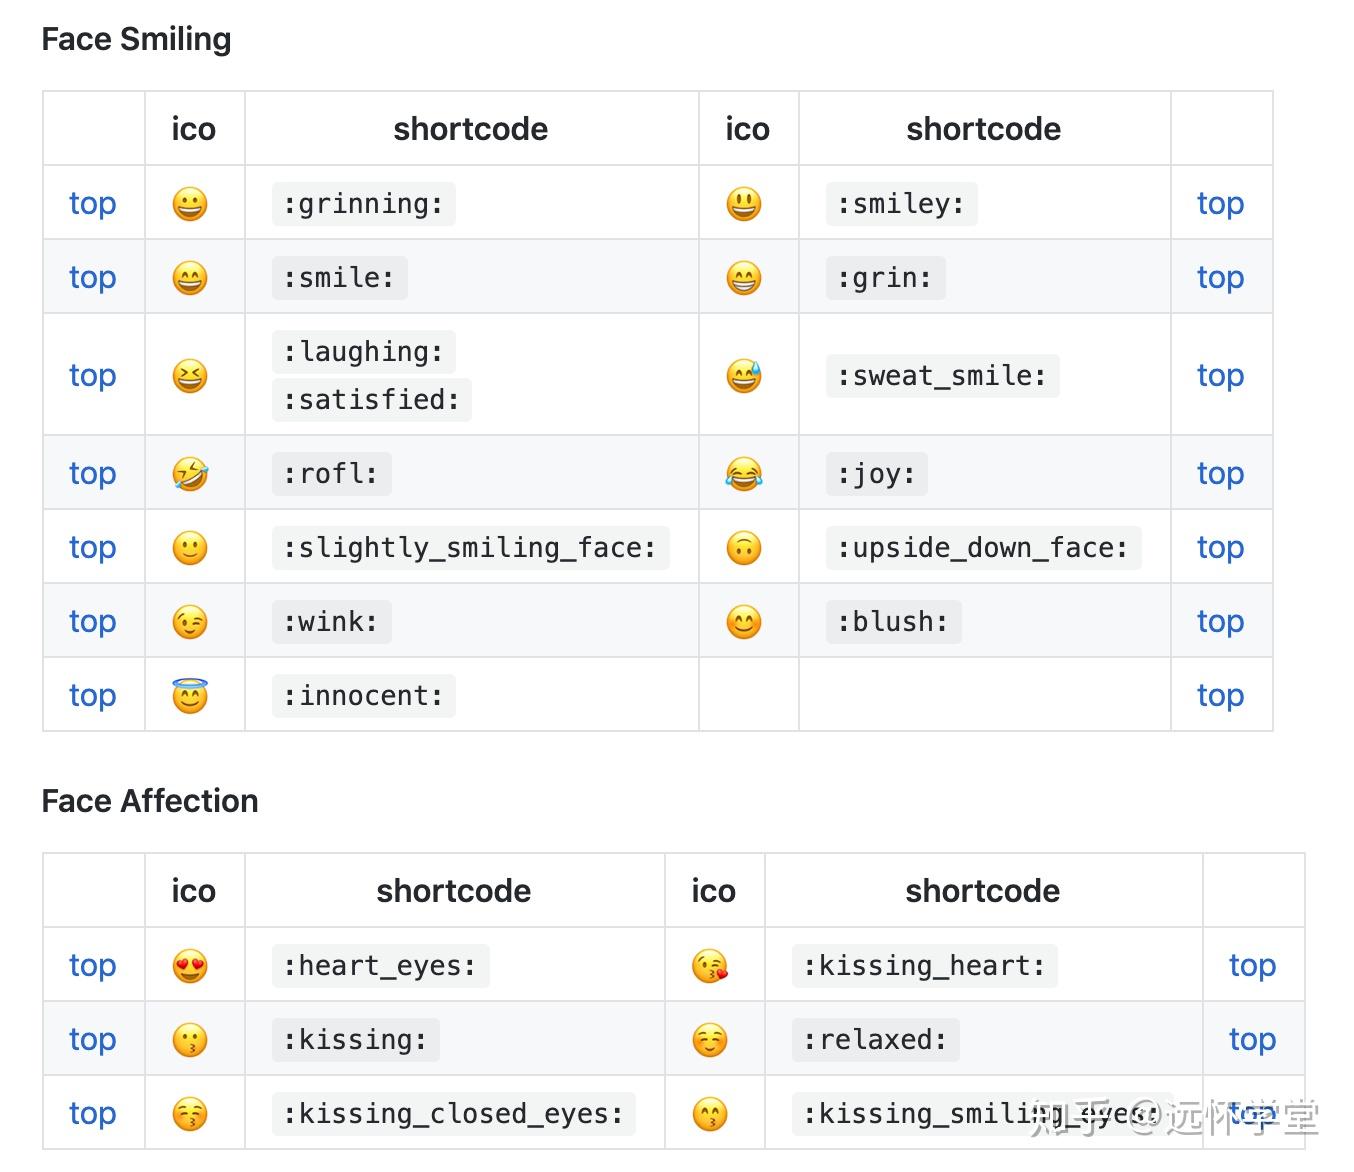Click the :slightly_smiling_face: shortcode
Image resolution: width=1354 pixels, height=1172 pixels.
click(470, 548)
